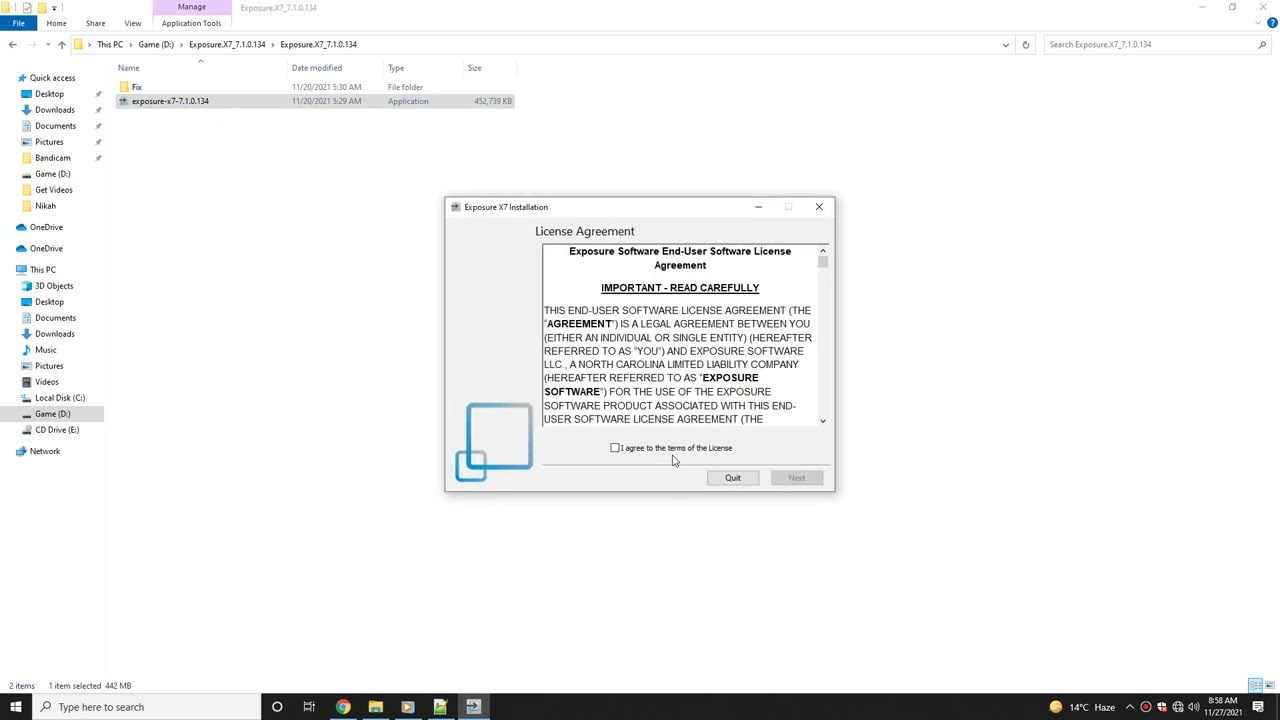Open the recent locations dropdown
Image resolution: width=1280 pixels, height=720 pixels.
(49, 44)
